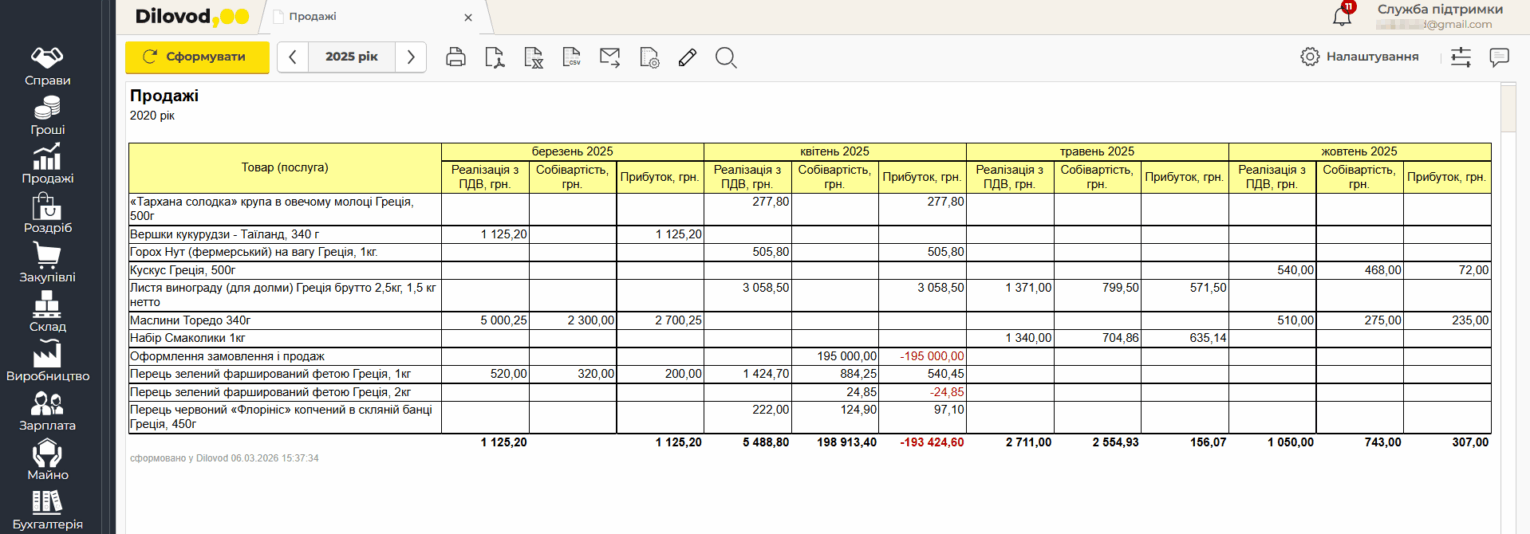Image resolution: width=1530 pixels, height=534 pixels.
Task: Advance to the next year period
Action: click(410, 57)
